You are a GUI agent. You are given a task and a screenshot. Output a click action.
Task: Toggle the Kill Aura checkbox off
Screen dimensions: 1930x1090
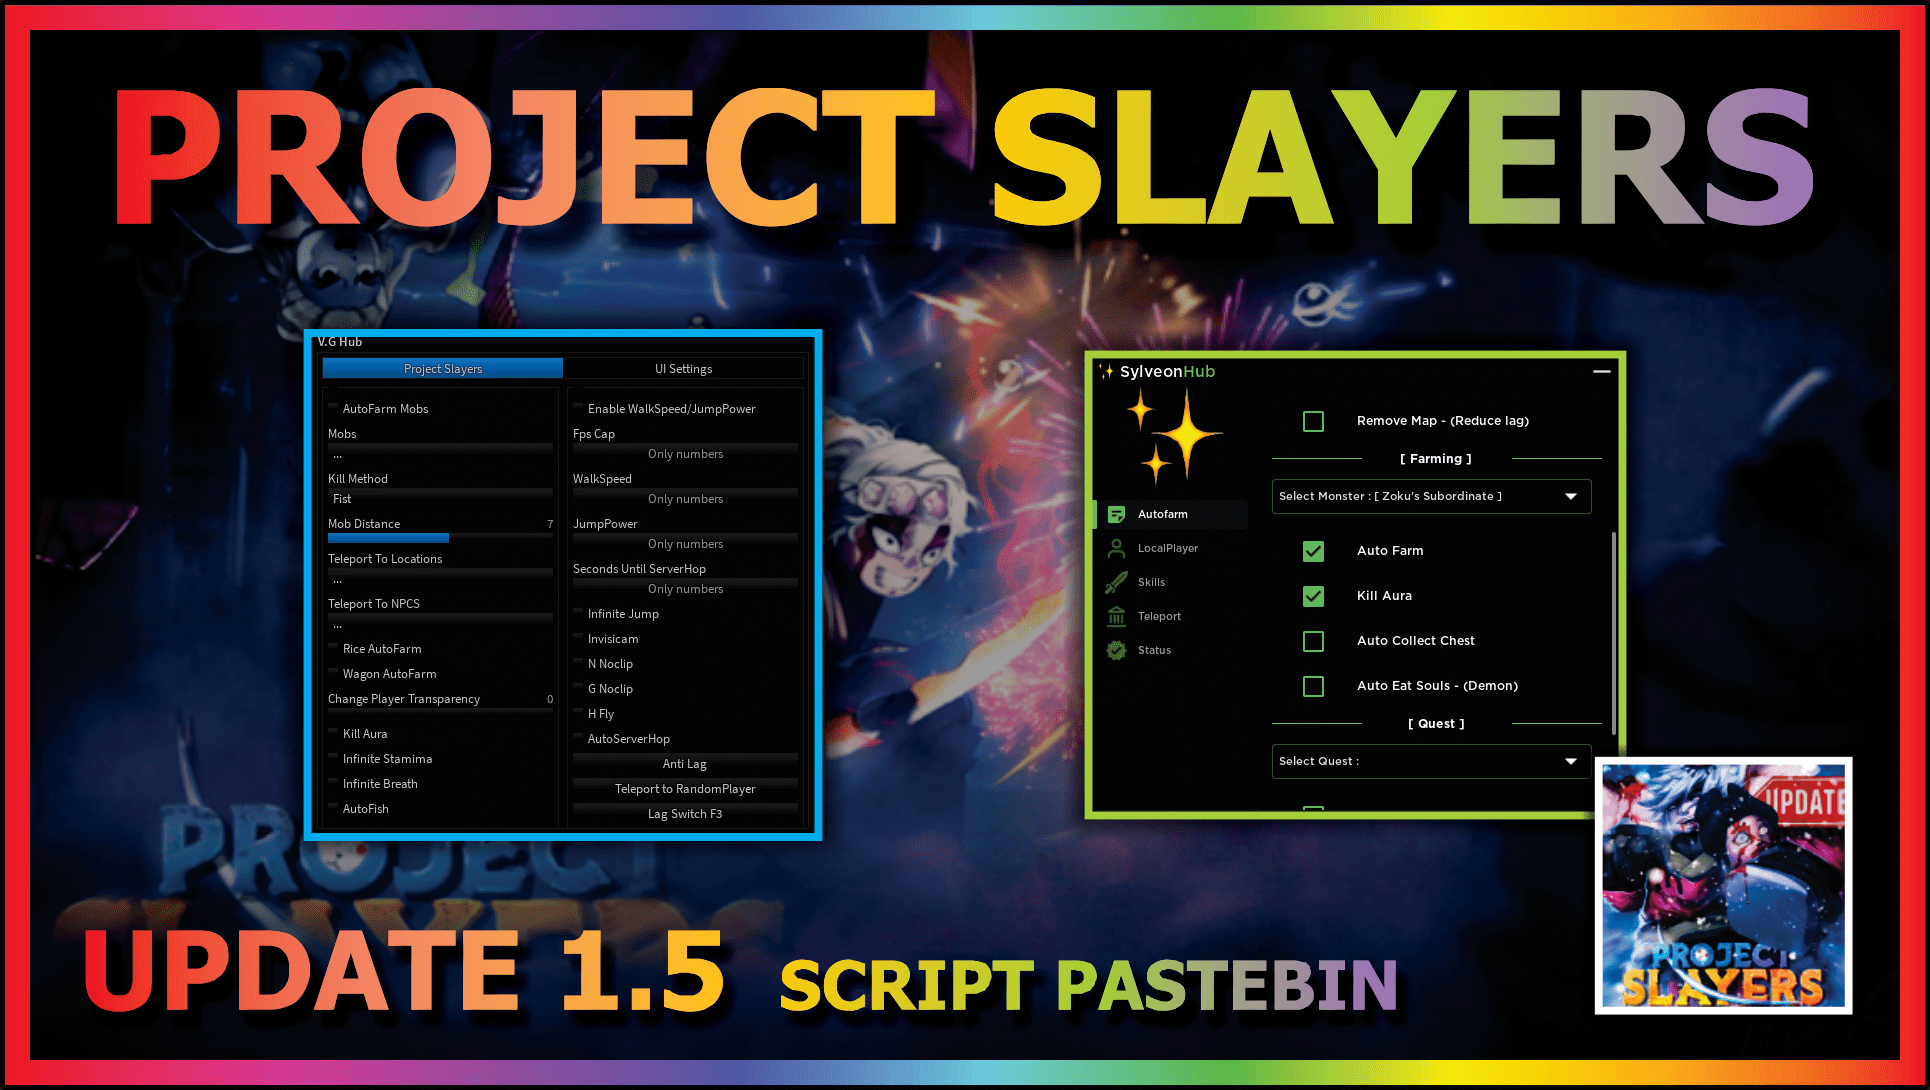pyautogui.click(x=1312, y=595)
